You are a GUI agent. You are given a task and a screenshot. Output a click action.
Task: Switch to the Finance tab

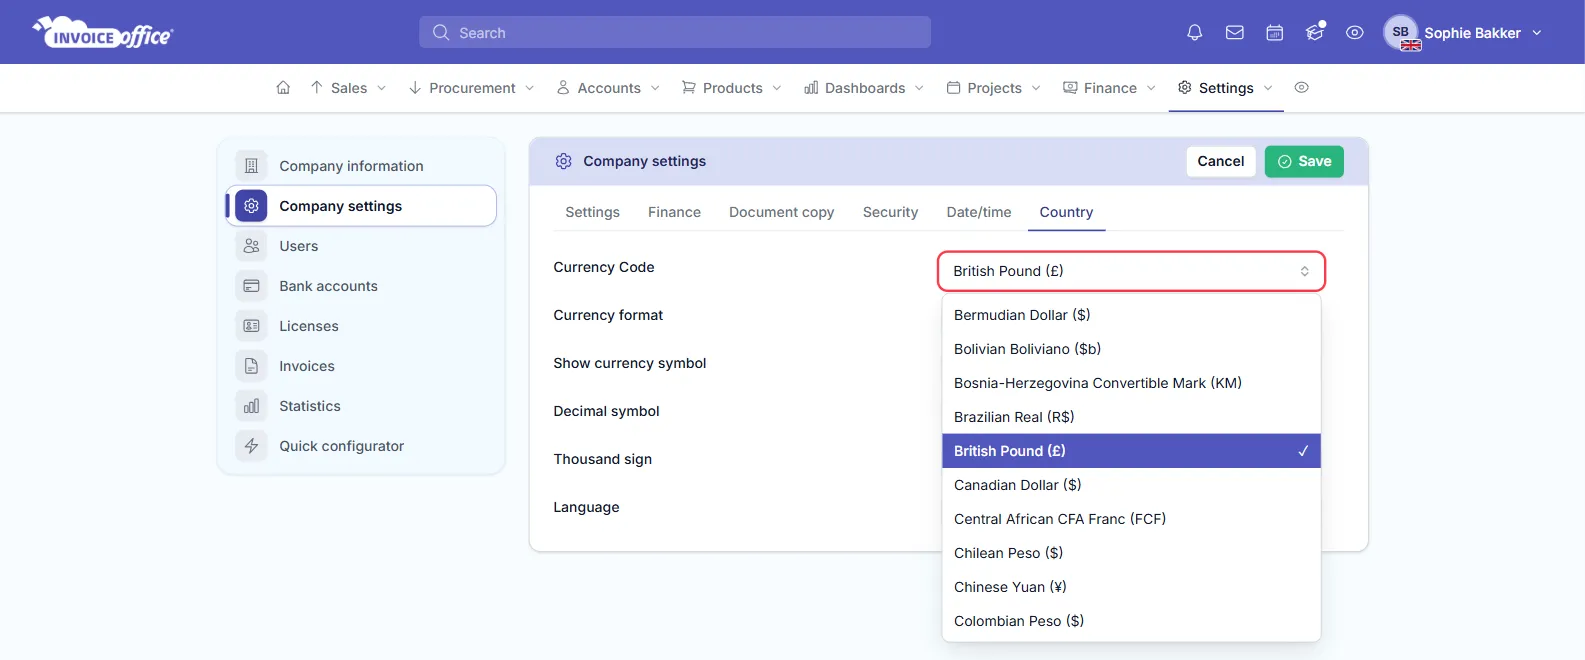point(674,212)
